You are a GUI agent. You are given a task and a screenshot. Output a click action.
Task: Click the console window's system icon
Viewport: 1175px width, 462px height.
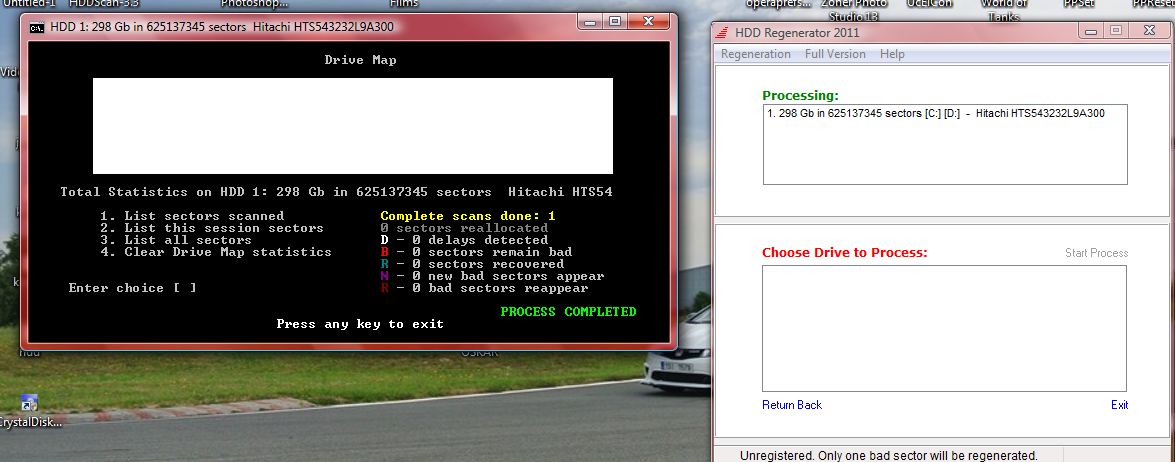click(36, 28)
